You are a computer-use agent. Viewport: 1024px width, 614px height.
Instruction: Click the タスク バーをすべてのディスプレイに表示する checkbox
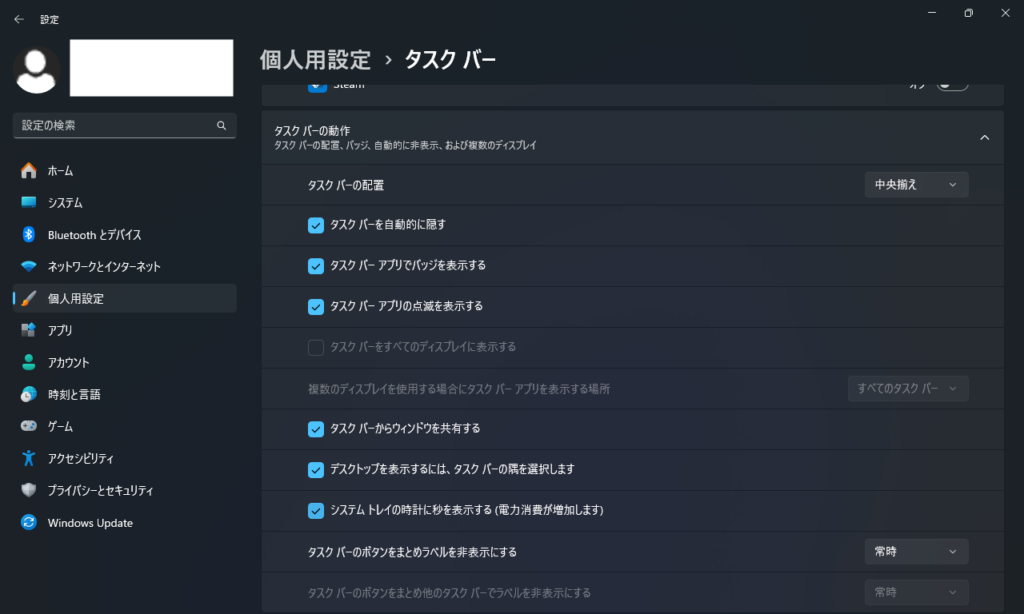point(315,347)
